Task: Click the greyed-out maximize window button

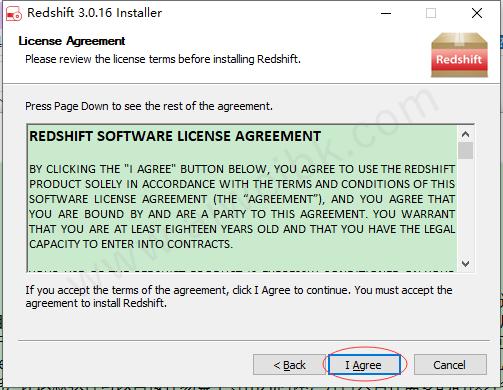Action: coord(431,13)
